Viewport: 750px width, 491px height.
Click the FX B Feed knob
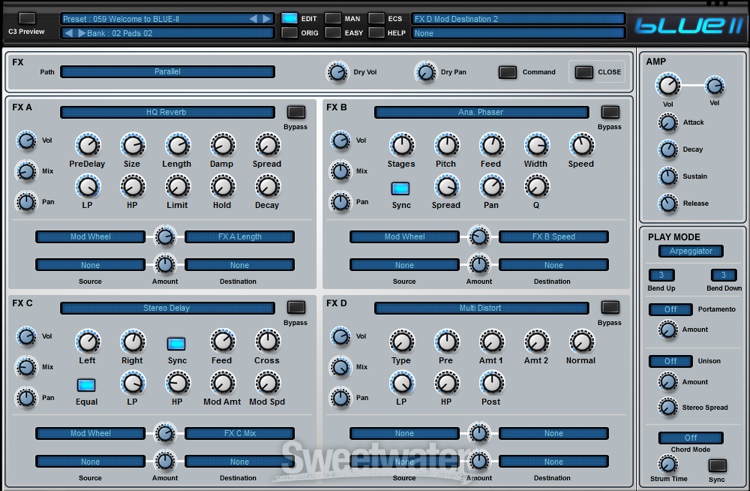(x=492, y=145)
